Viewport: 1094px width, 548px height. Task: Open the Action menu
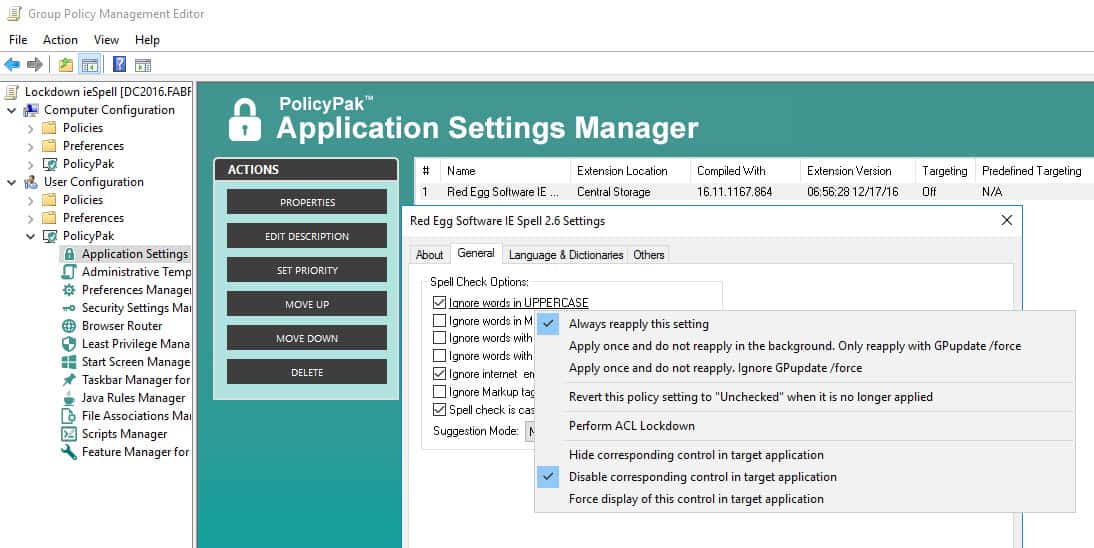pyautogui.click(x=60, y=40)
